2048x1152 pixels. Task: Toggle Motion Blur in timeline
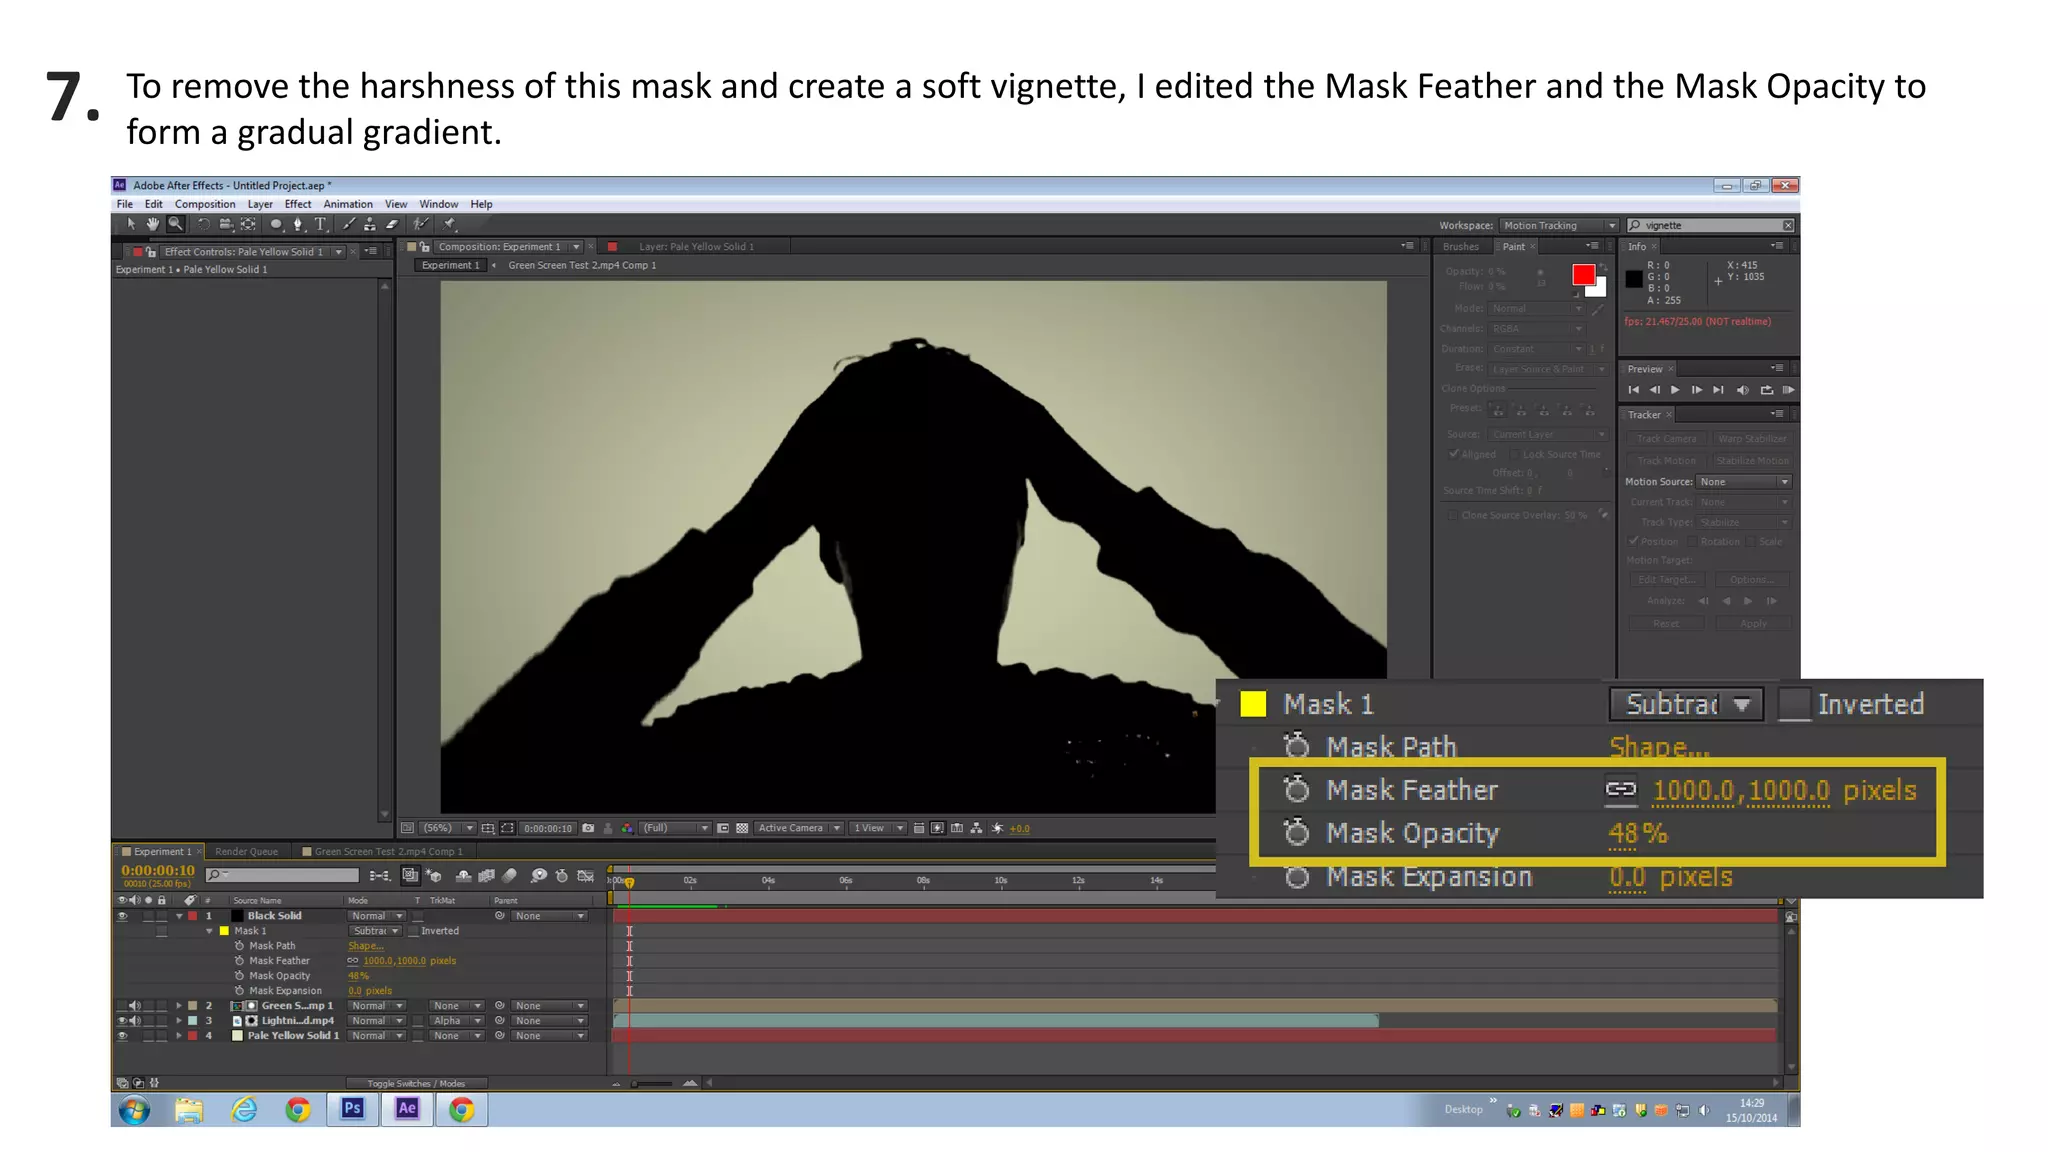point(510,876)
